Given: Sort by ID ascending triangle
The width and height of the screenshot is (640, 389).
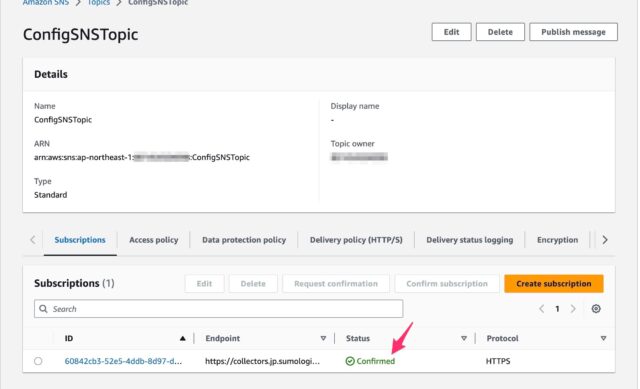Looking at the screenshot, I should pyautogui.click(x=182, y=338).
